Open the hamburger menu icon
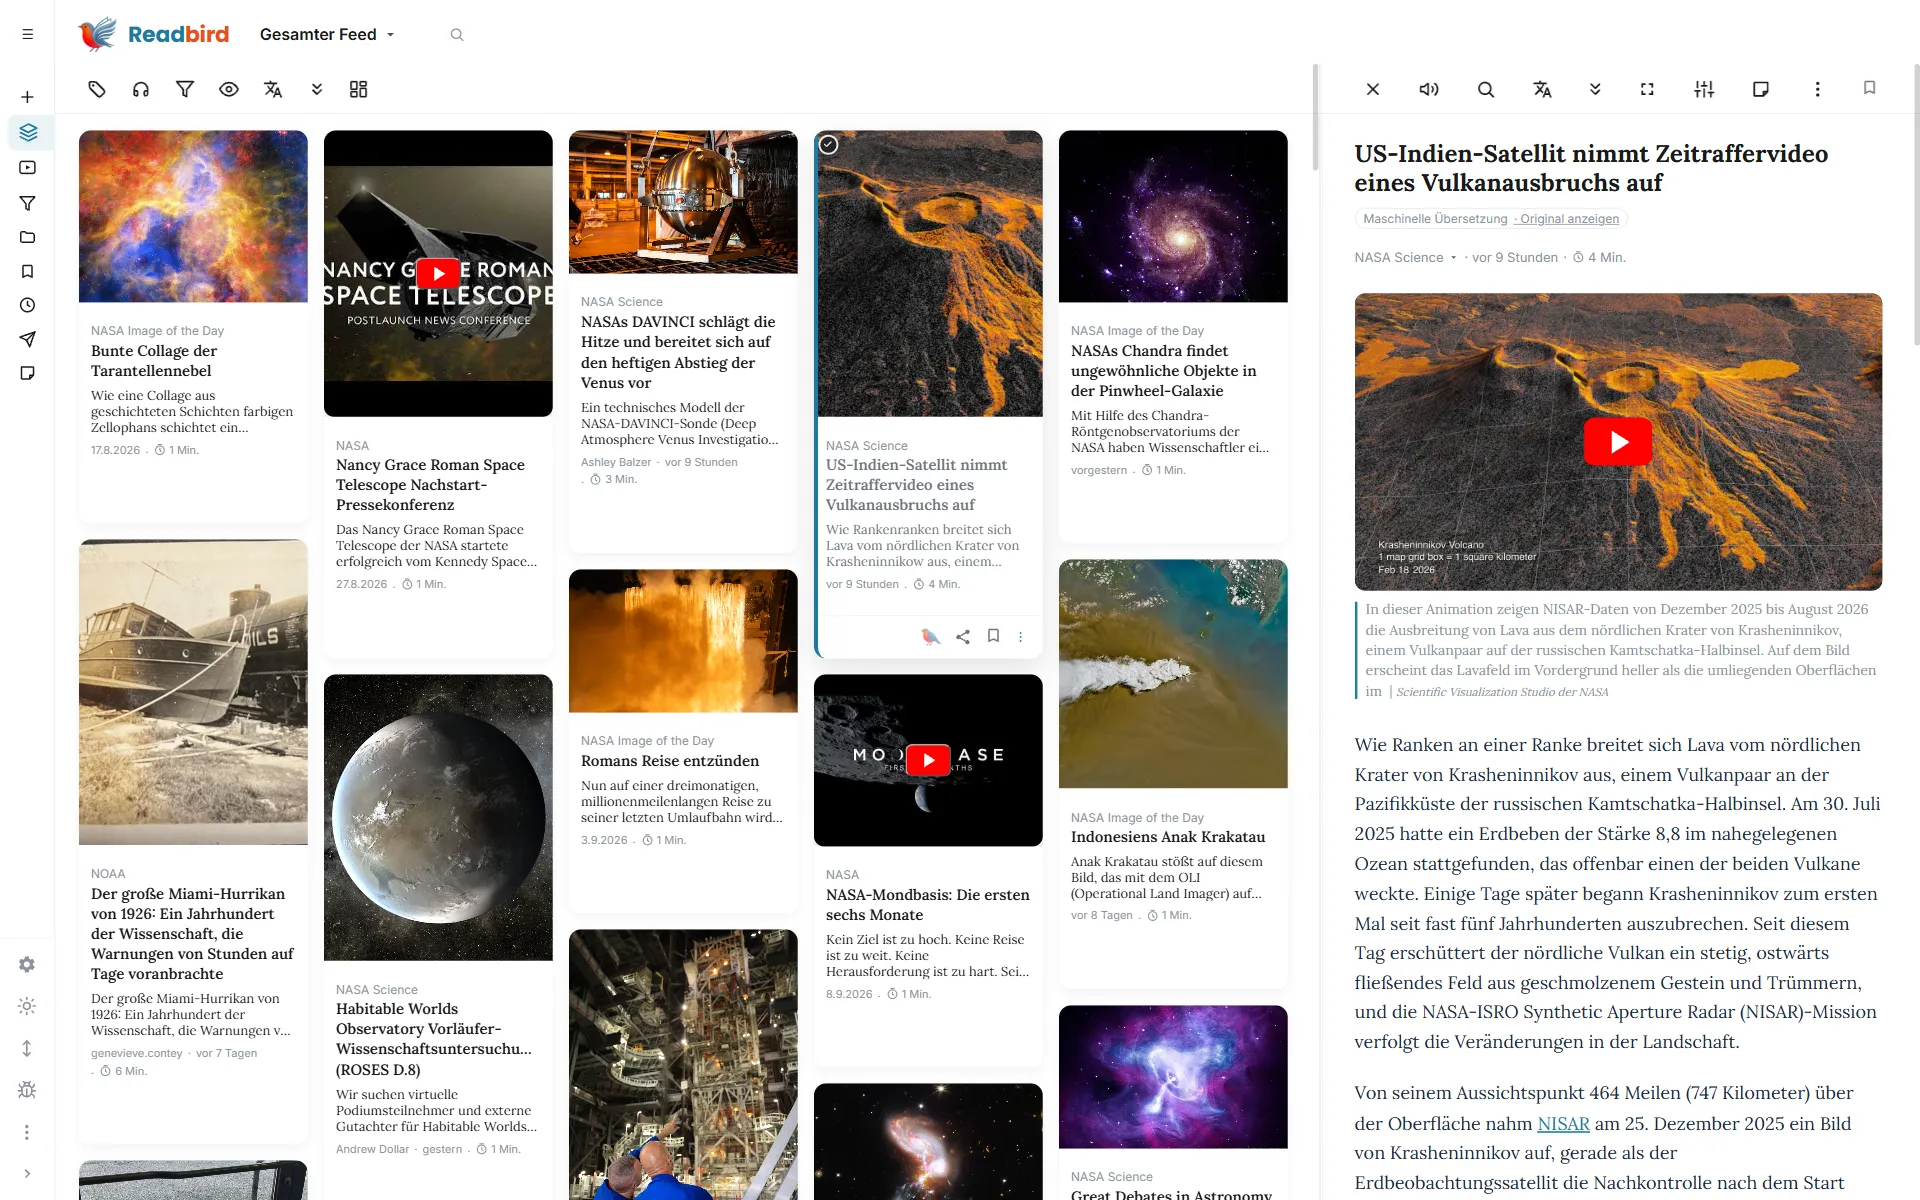The height and width of the screenshot is (1200, 1920). pyautogui.click(x=27, y=34)
